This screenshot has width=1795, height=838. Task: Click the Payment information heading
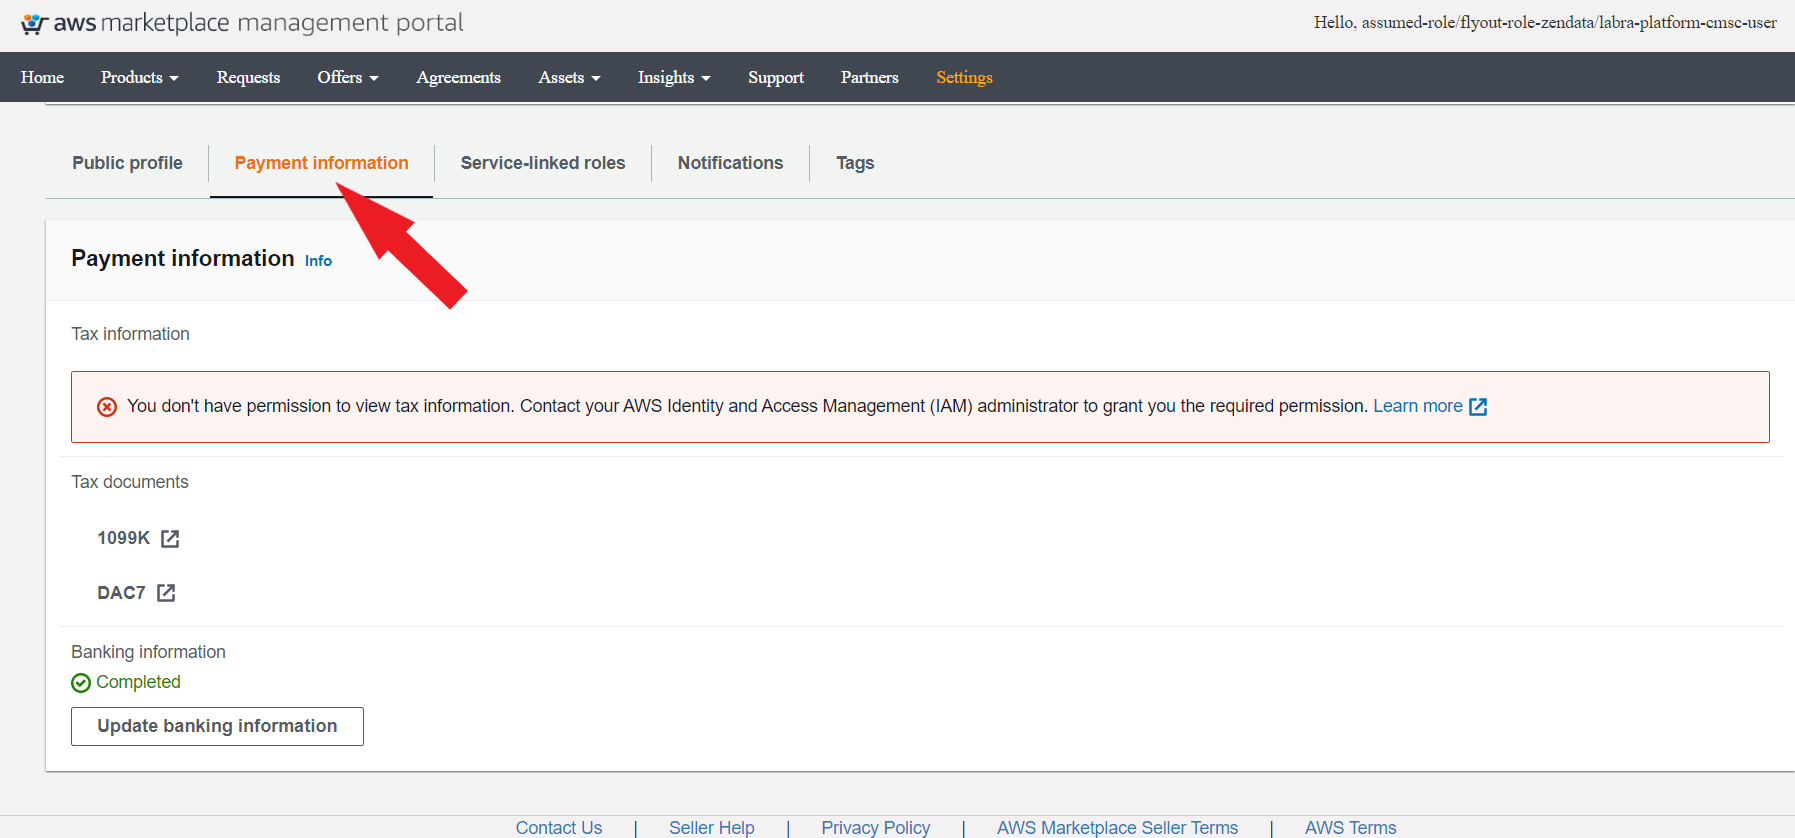(x=183, y=258)
